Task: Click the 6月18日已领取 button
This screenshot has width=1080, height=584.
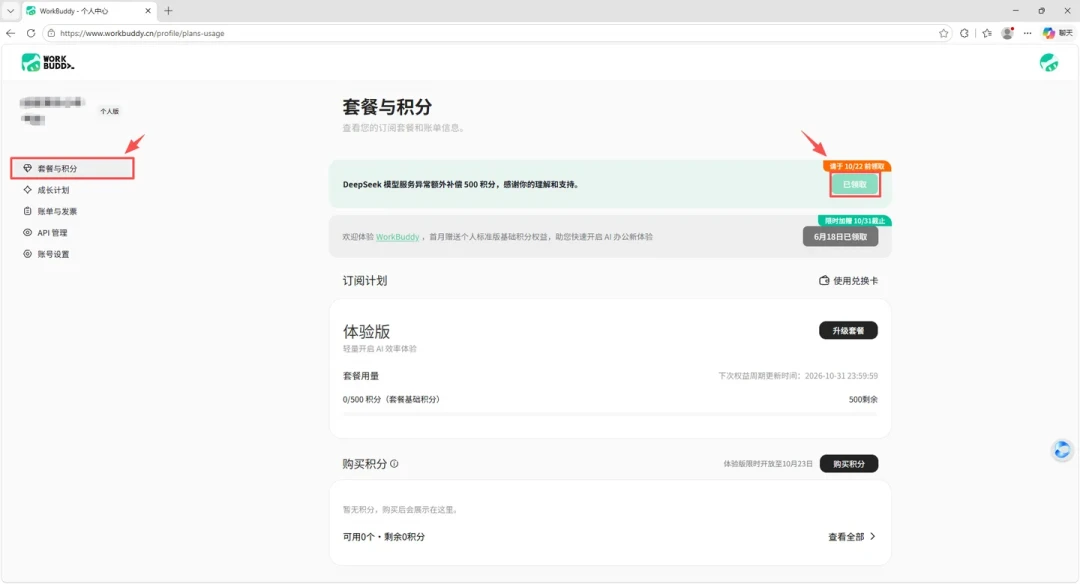Action: 840,237
